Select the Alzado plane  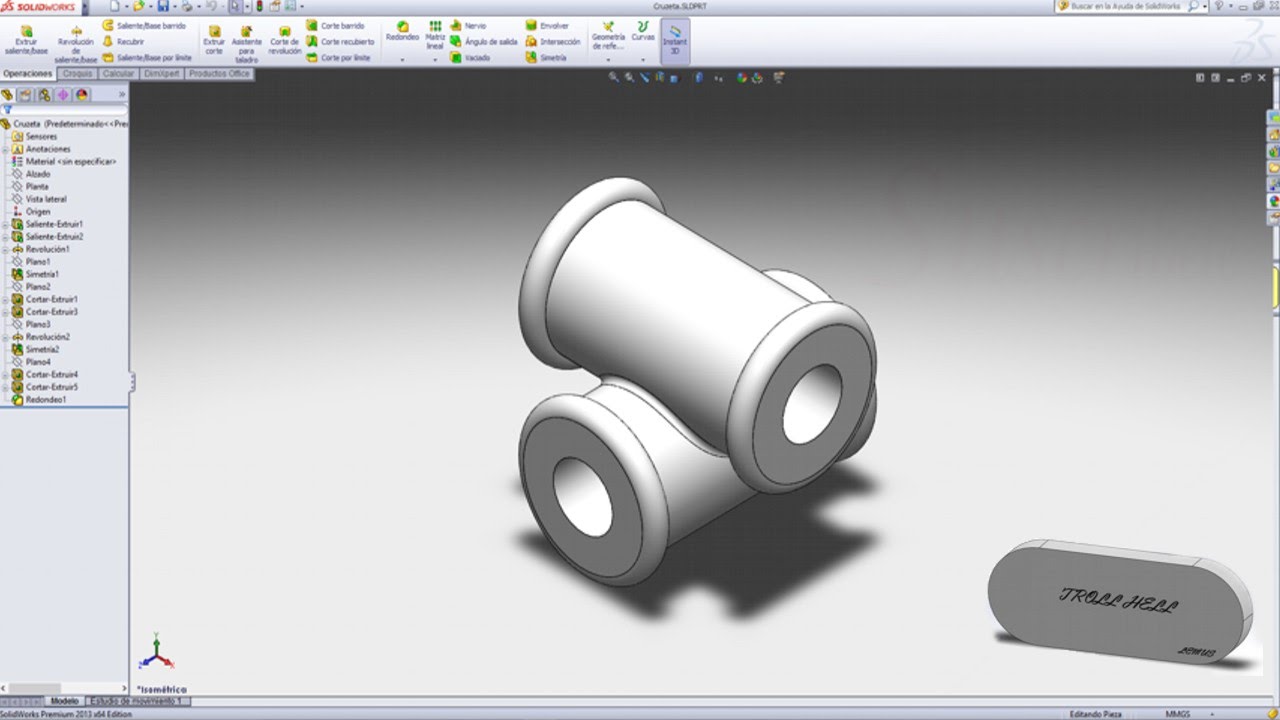pos(31,174)
